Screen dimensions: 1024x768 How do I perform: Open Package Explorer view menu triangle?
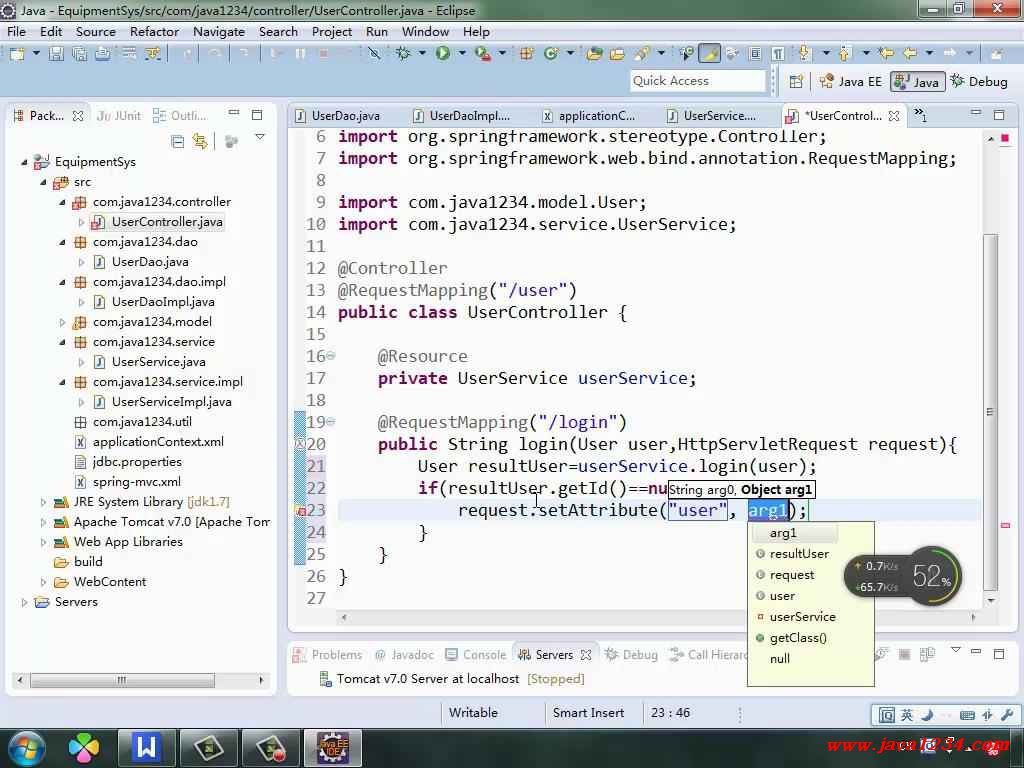coord(260,138)
